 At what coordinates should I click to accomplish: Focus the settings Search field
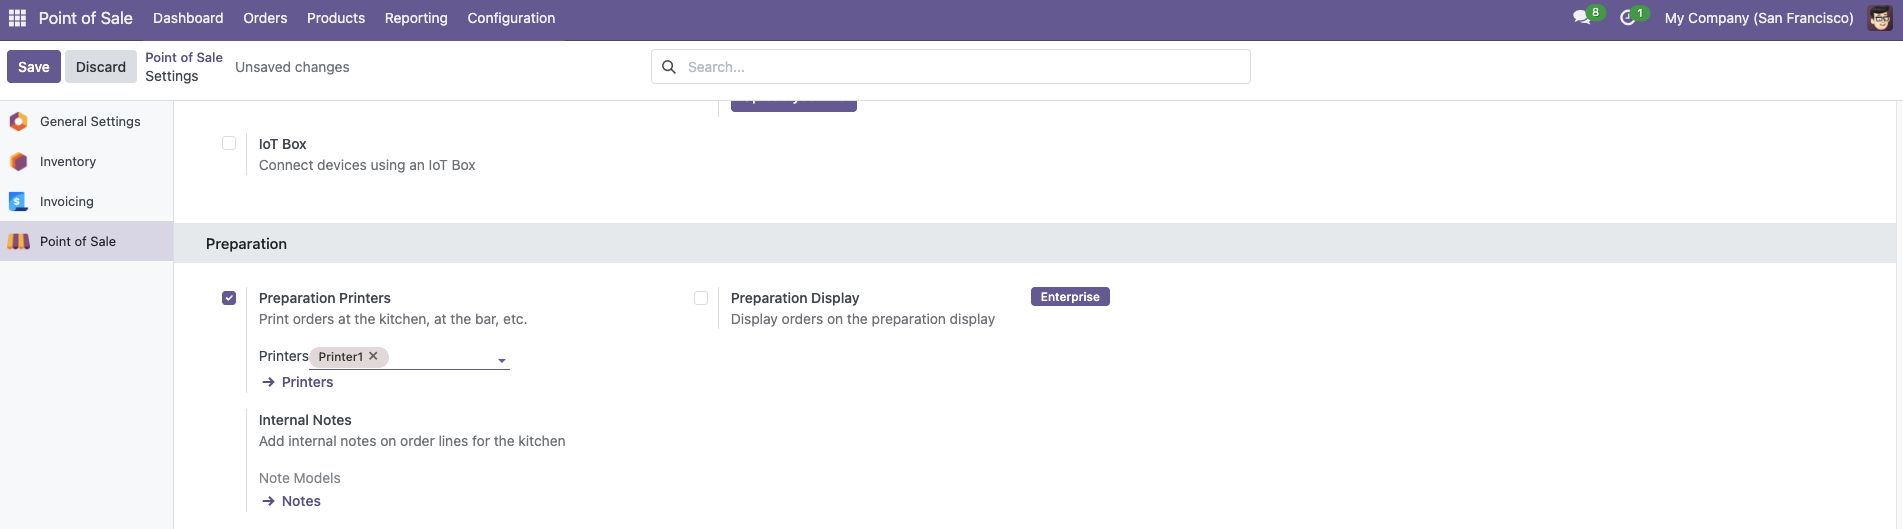(x=950, y=67)
